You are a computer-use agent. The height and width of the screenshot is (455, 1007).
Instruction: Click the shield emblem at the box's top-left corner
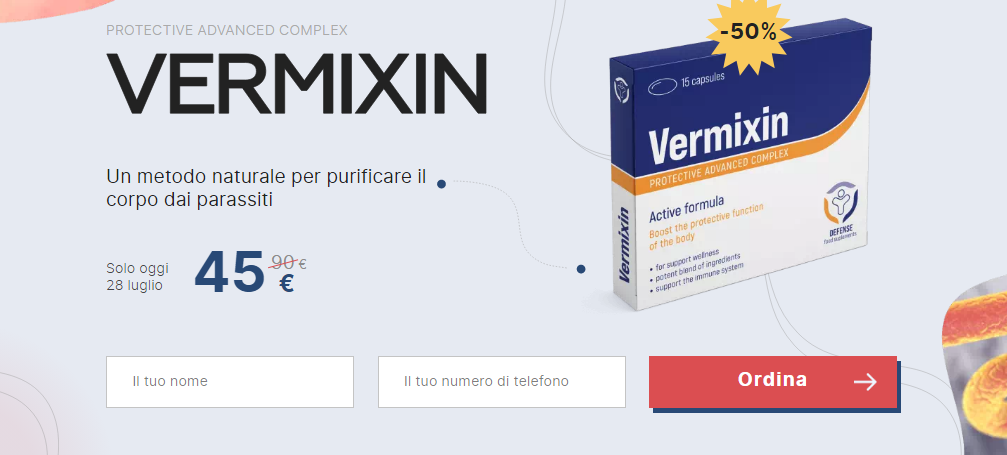(x=621, y=90)
